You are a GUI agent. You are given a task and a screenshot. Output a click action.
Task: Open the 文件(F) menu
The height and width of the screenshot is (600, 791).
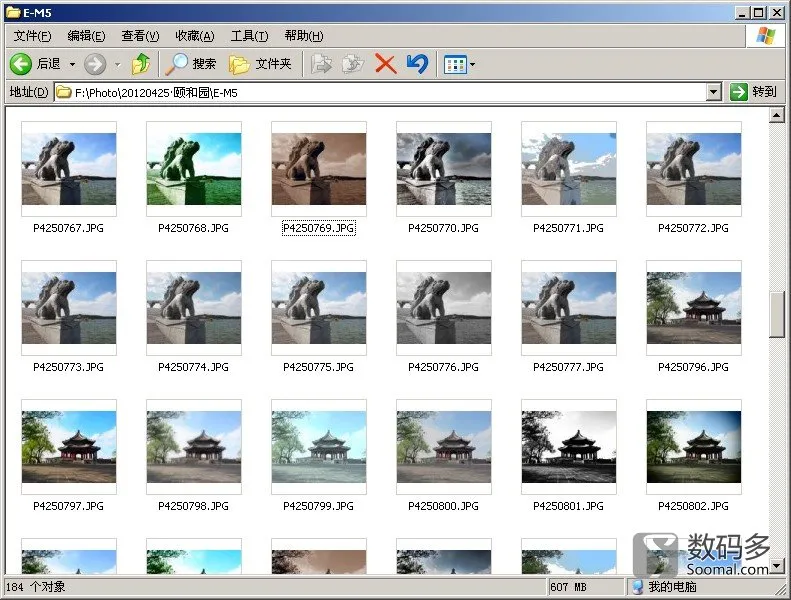pos(32,36)
